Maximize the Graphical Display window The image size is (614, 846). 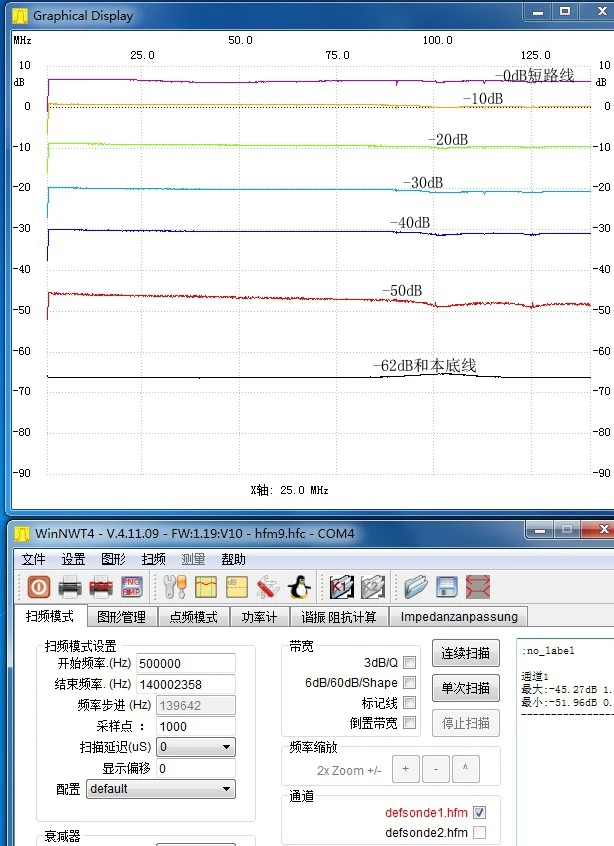[565, 11]
